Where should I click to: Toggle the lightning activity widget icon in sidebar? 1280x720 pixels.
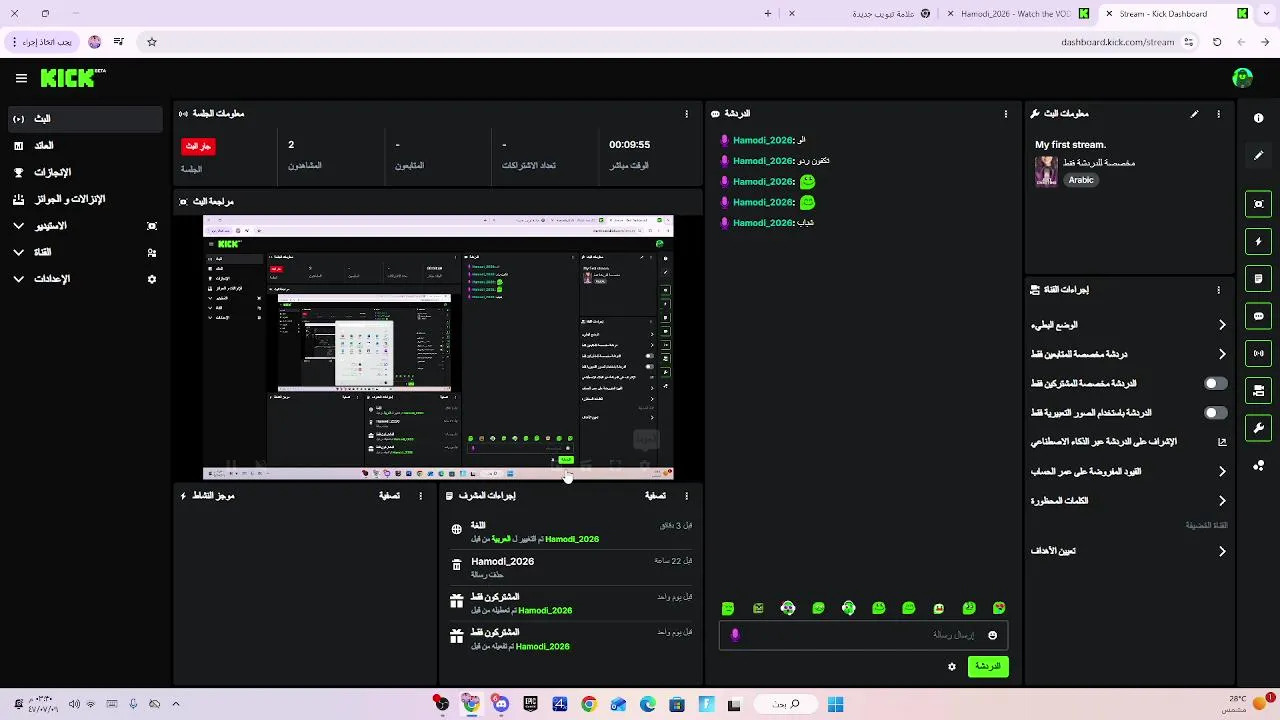[1258, 241]
